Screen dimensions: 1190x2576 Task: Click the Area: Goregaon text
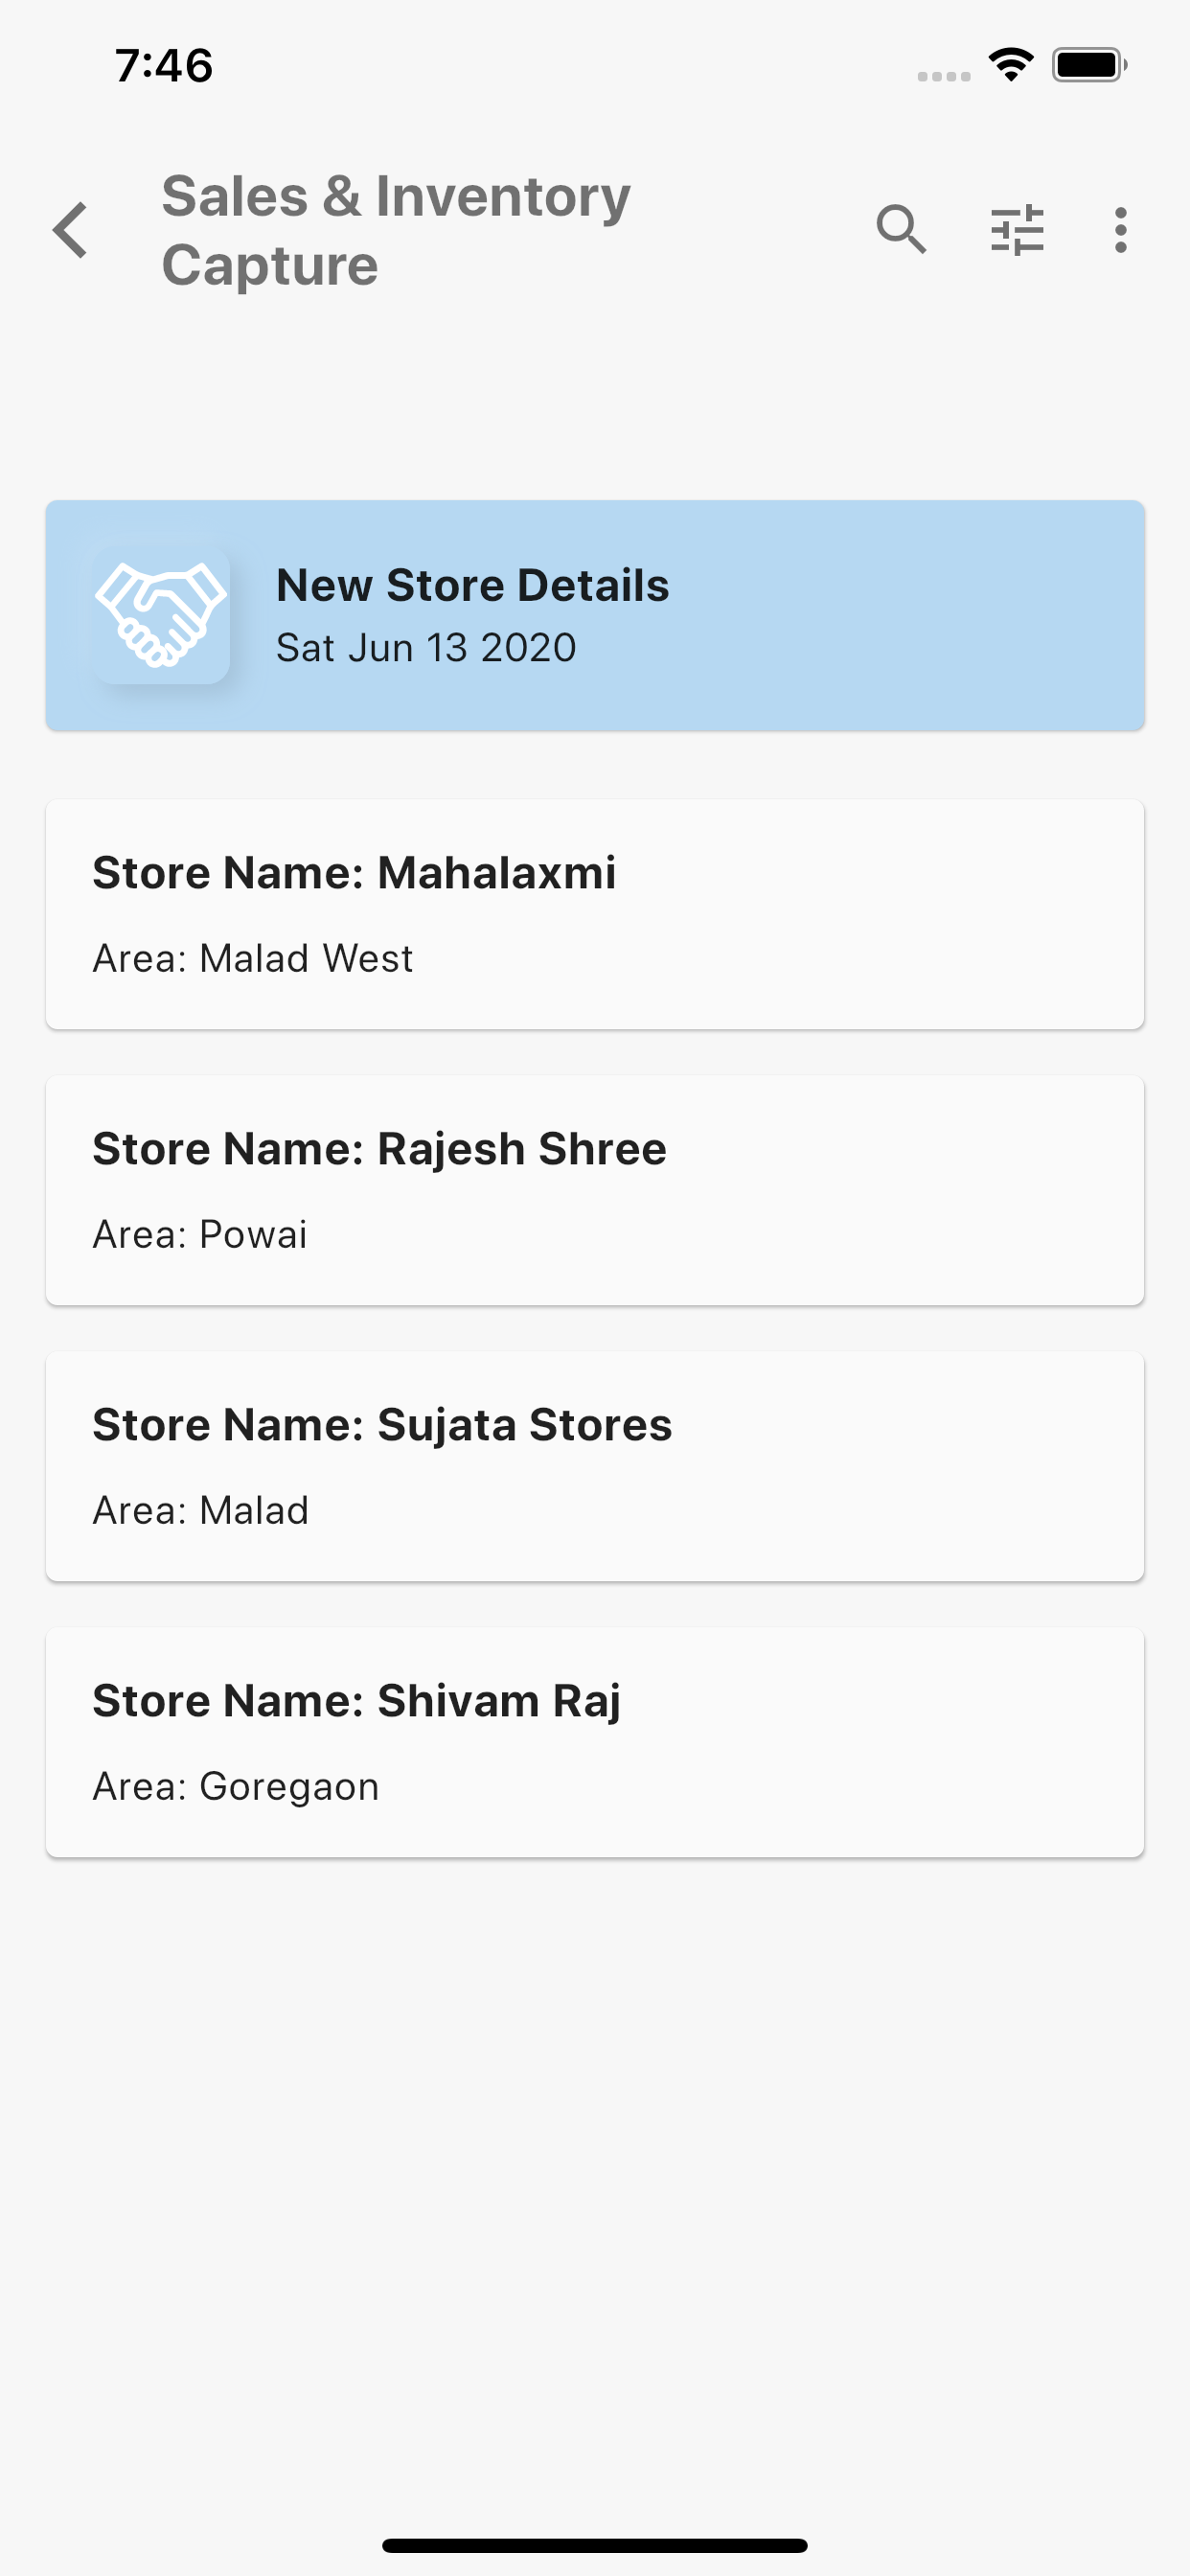click(x=236, y=1786)
